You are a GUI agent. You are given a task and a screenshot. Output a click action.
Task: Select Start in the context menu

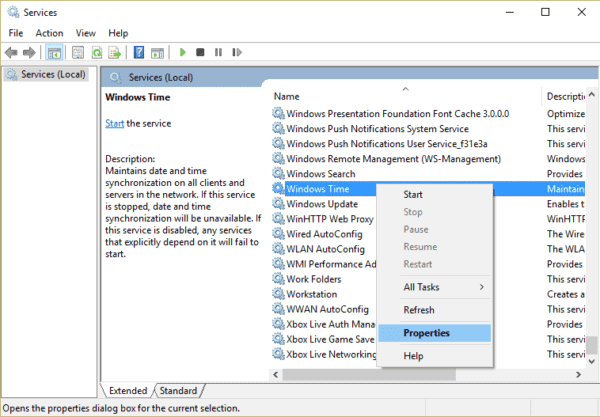point(412,194)
